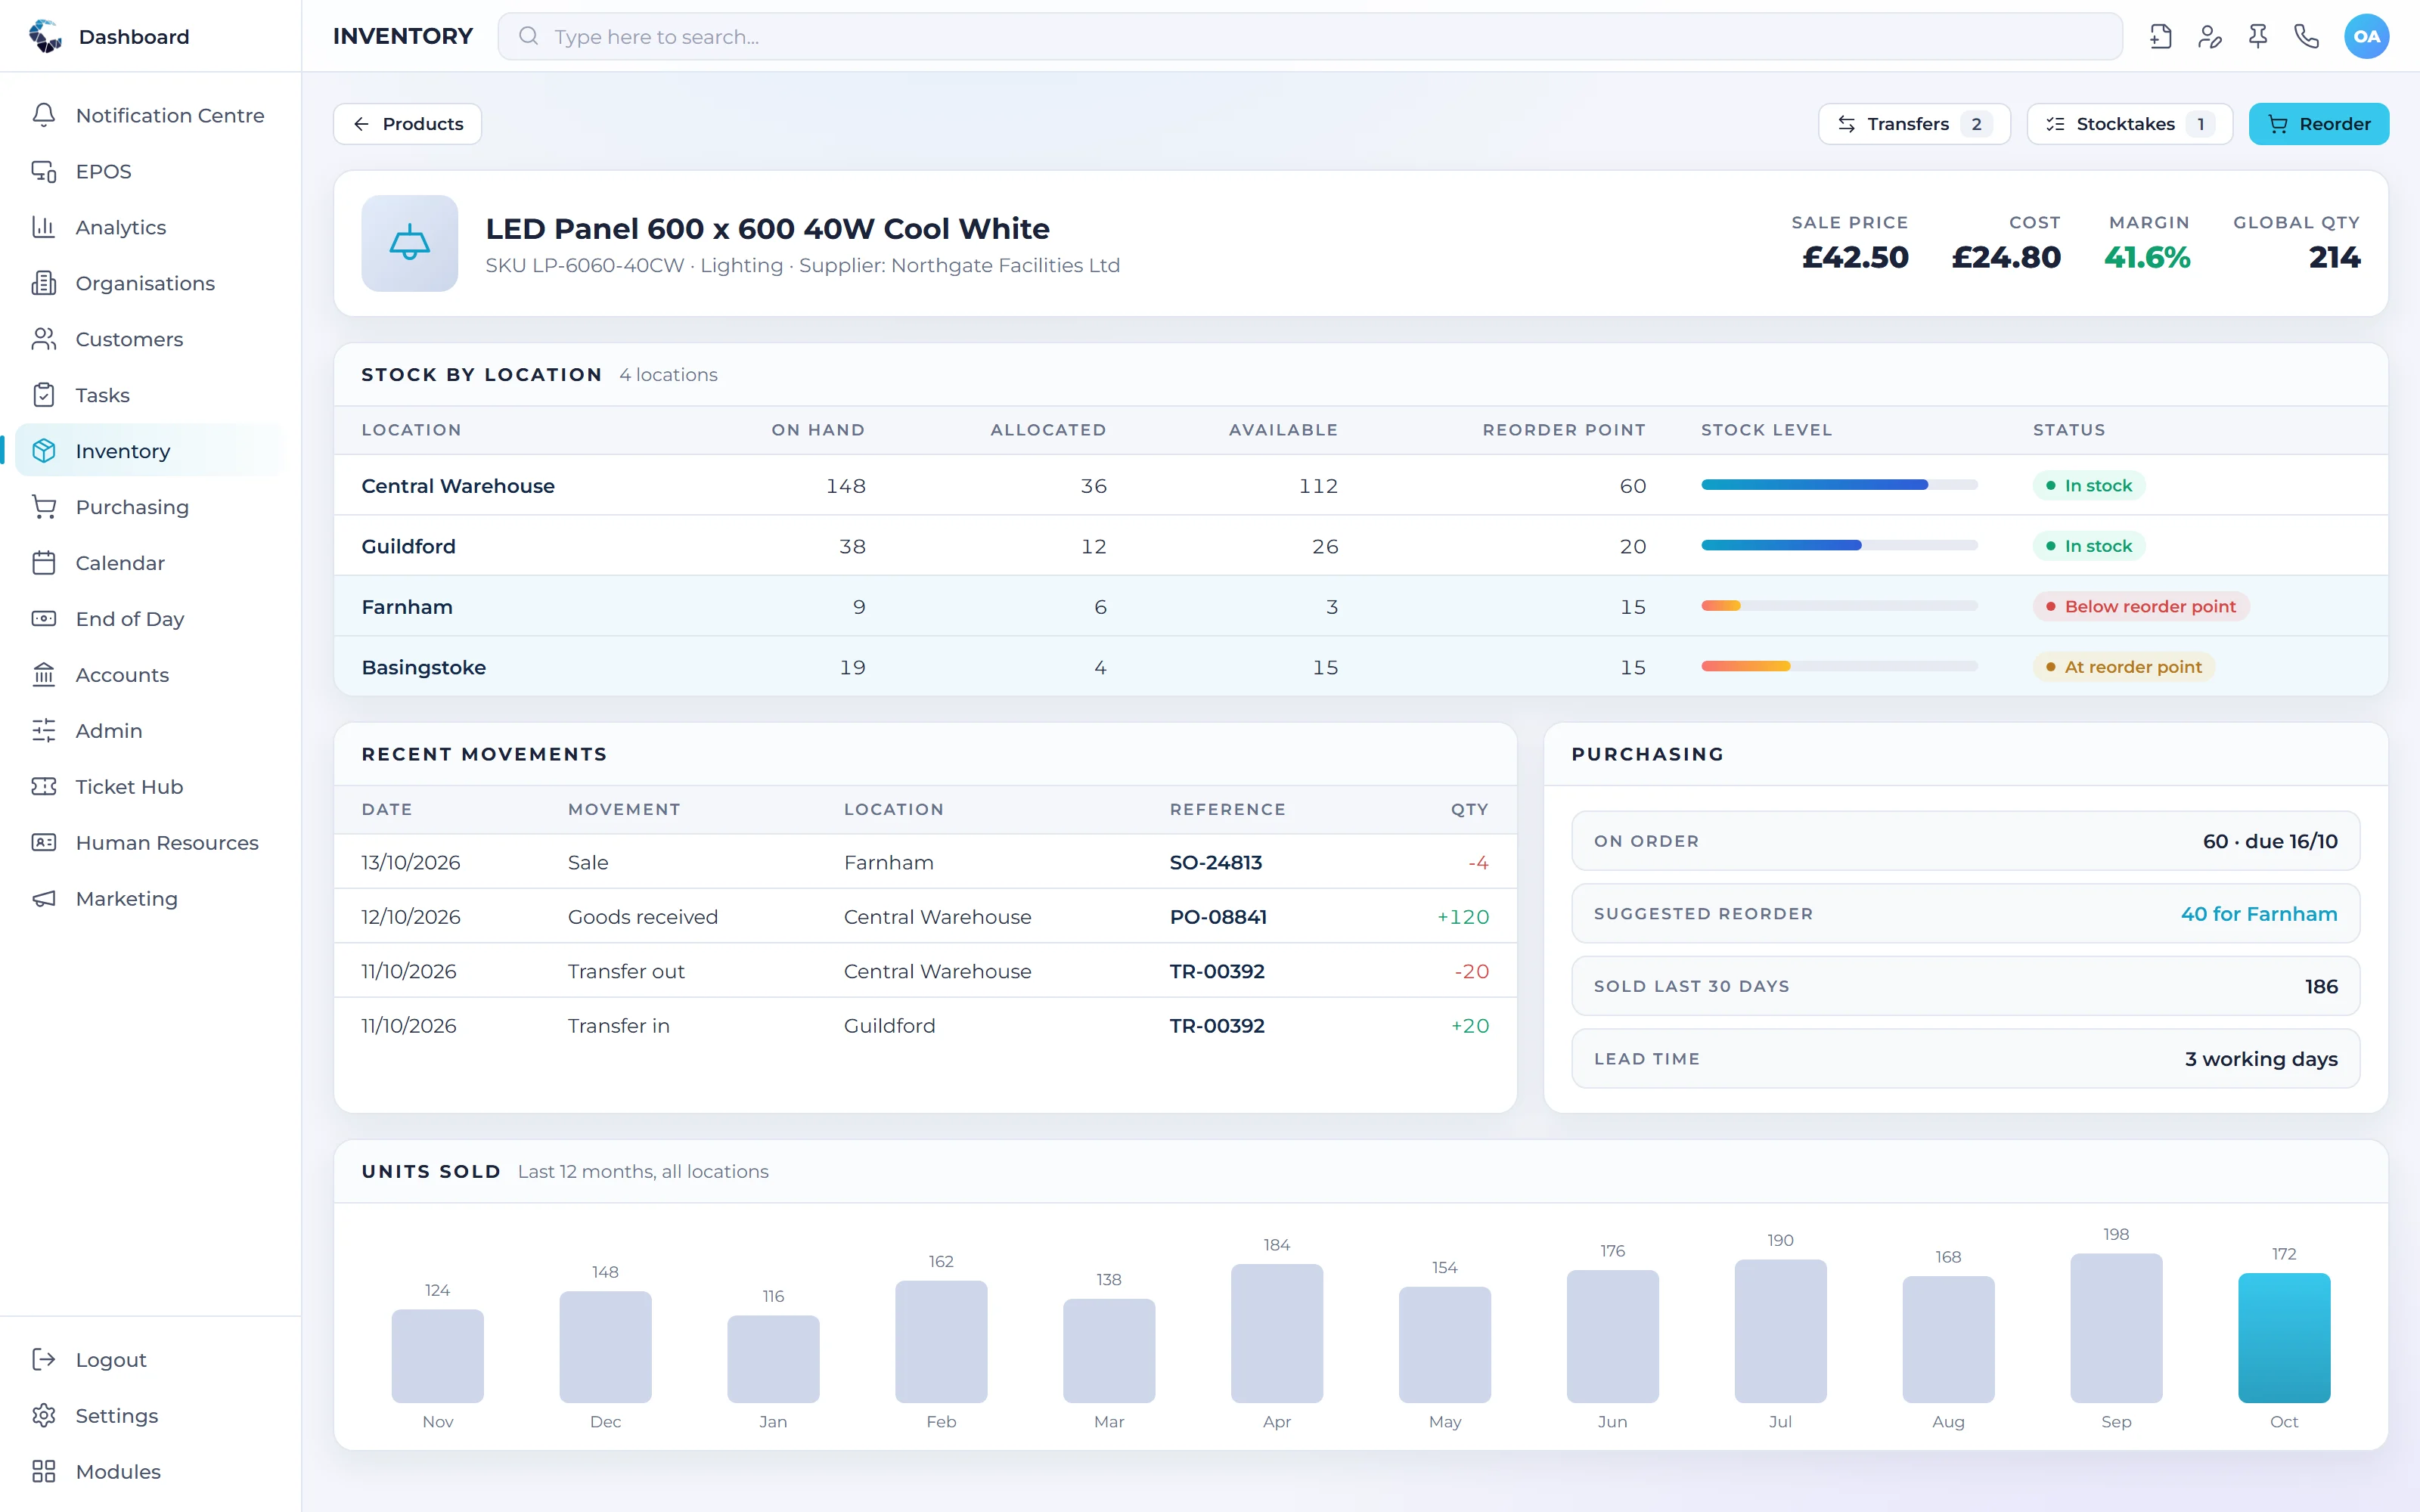Click the Purchasing cart icon in sidebar
Image resolution: width=2420 pixels, height=1512 pixels.
point(44,507)
